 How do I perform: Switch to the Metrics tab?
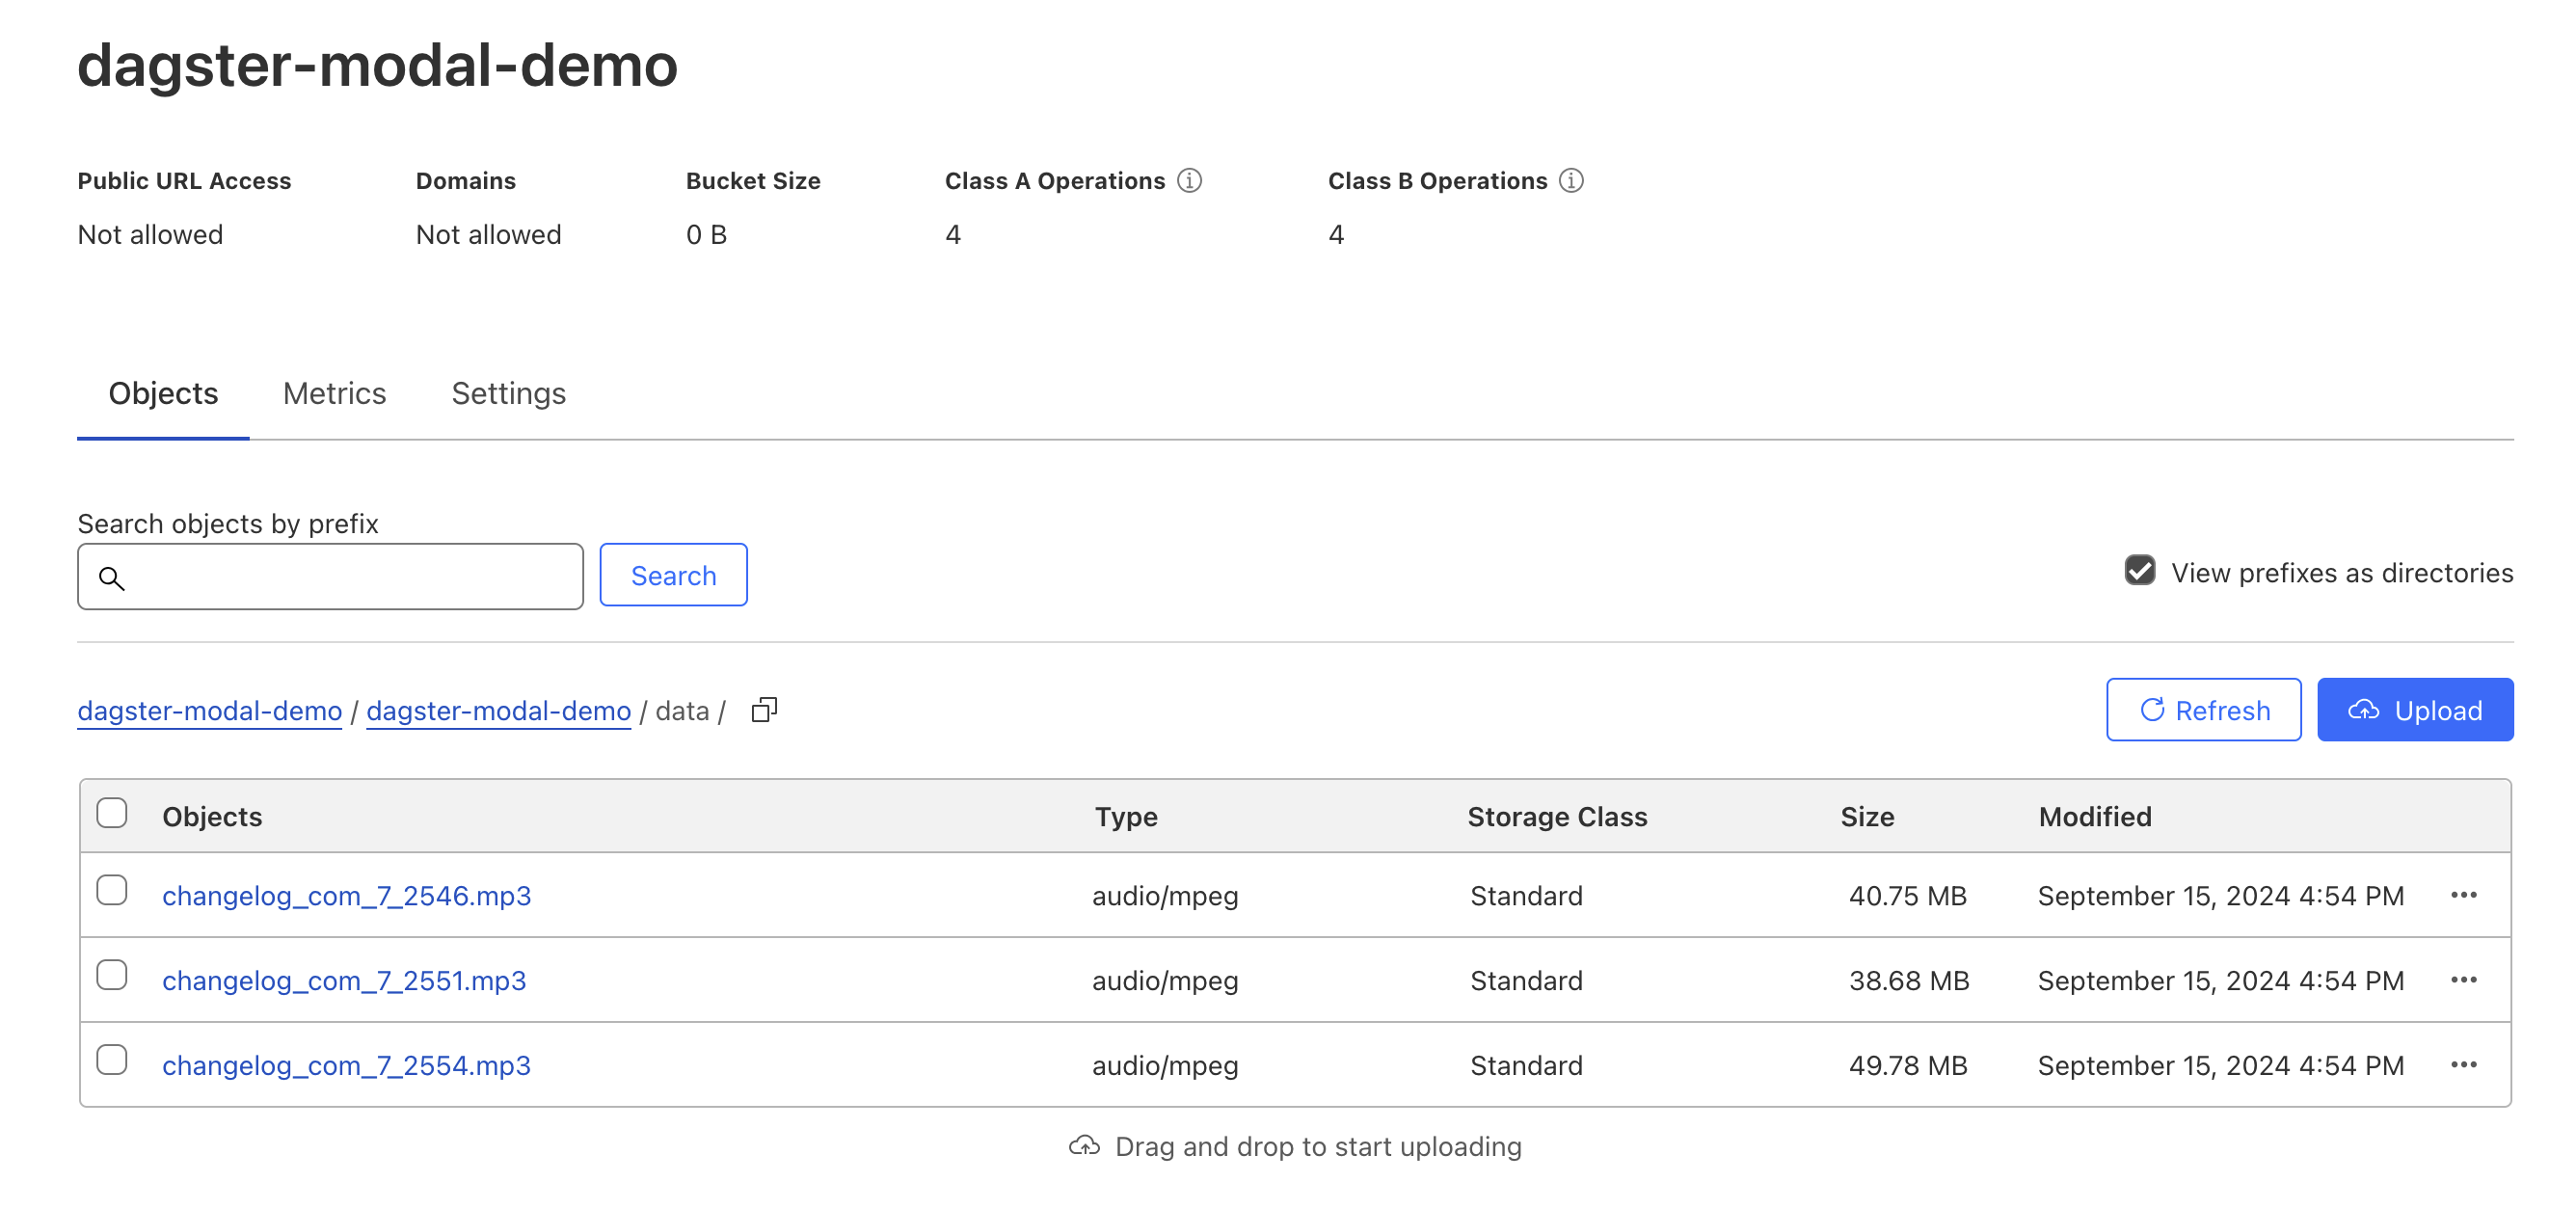(x=334, y=392)
